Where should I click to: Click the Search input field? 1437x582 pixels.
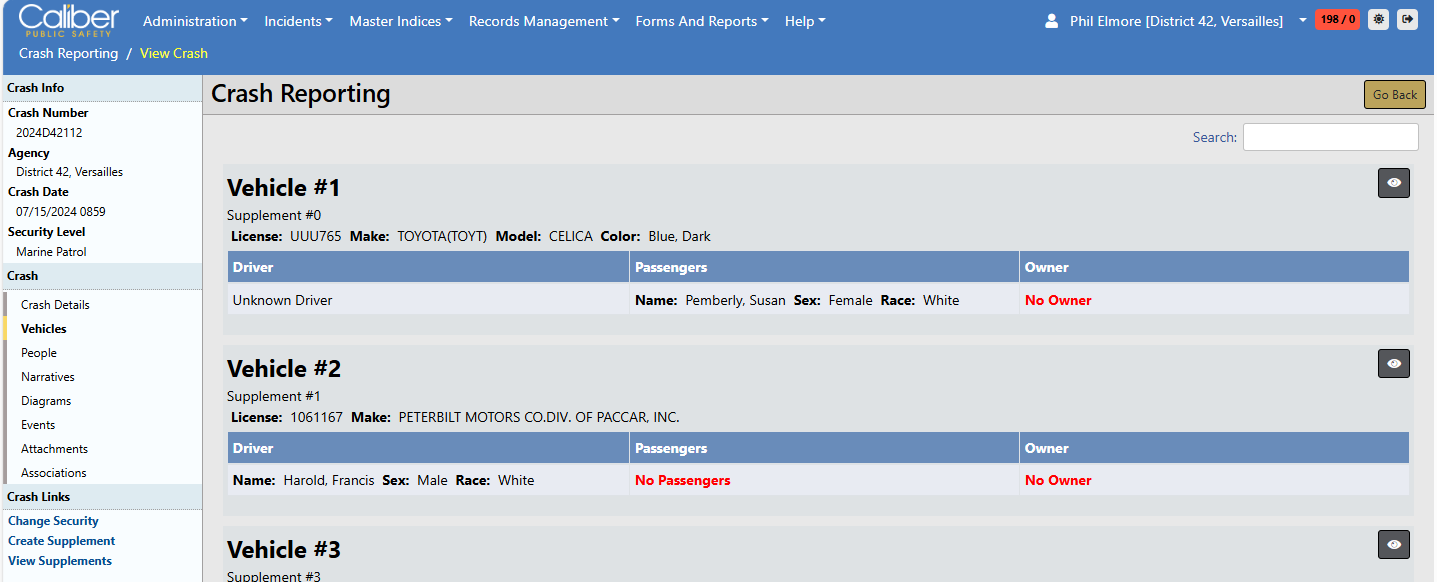(x=1329, y=137)
